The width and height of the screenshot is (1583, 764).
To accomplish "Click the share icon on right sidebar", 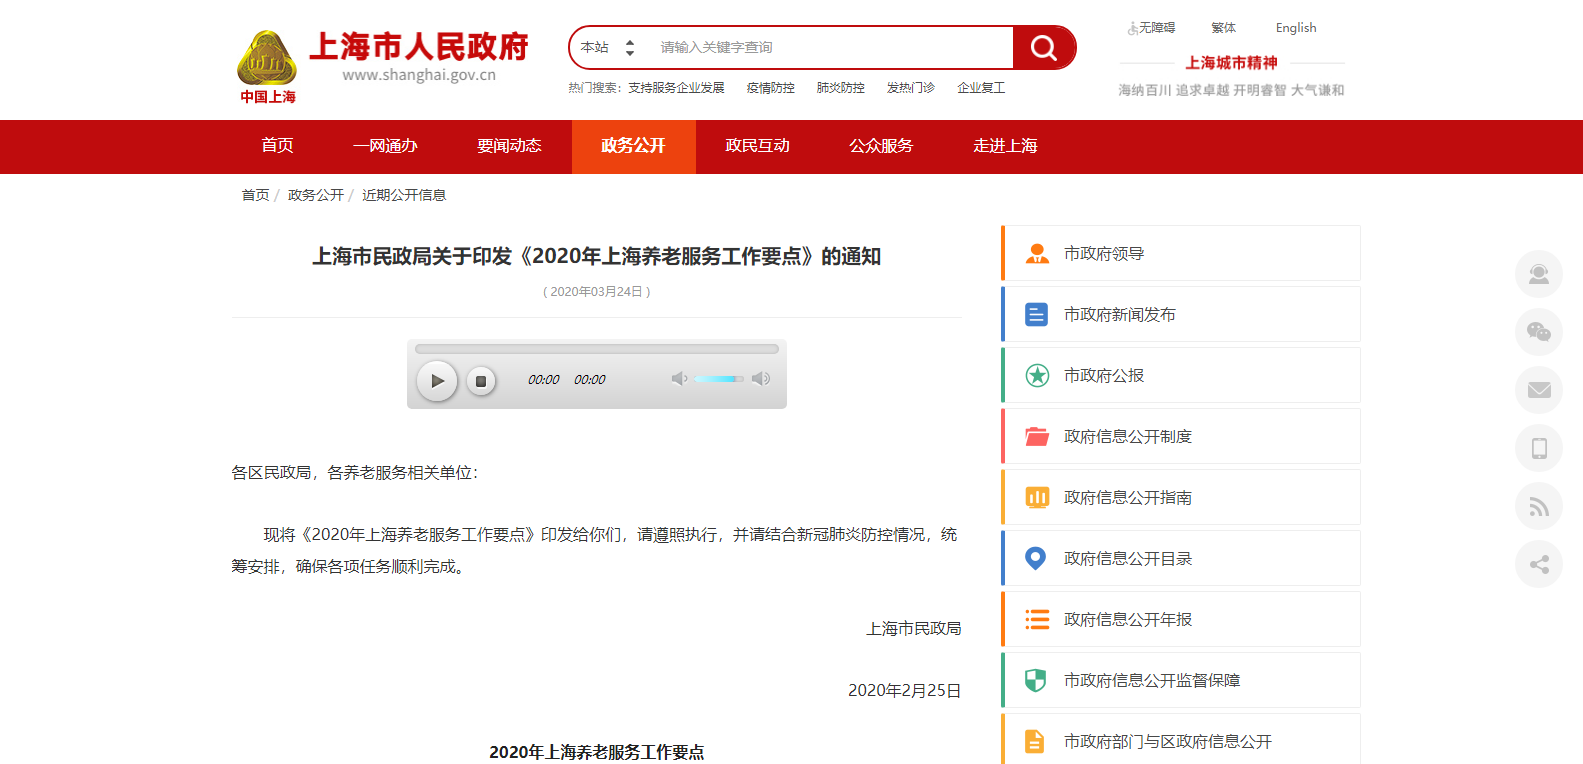I will pos(1538,564).
